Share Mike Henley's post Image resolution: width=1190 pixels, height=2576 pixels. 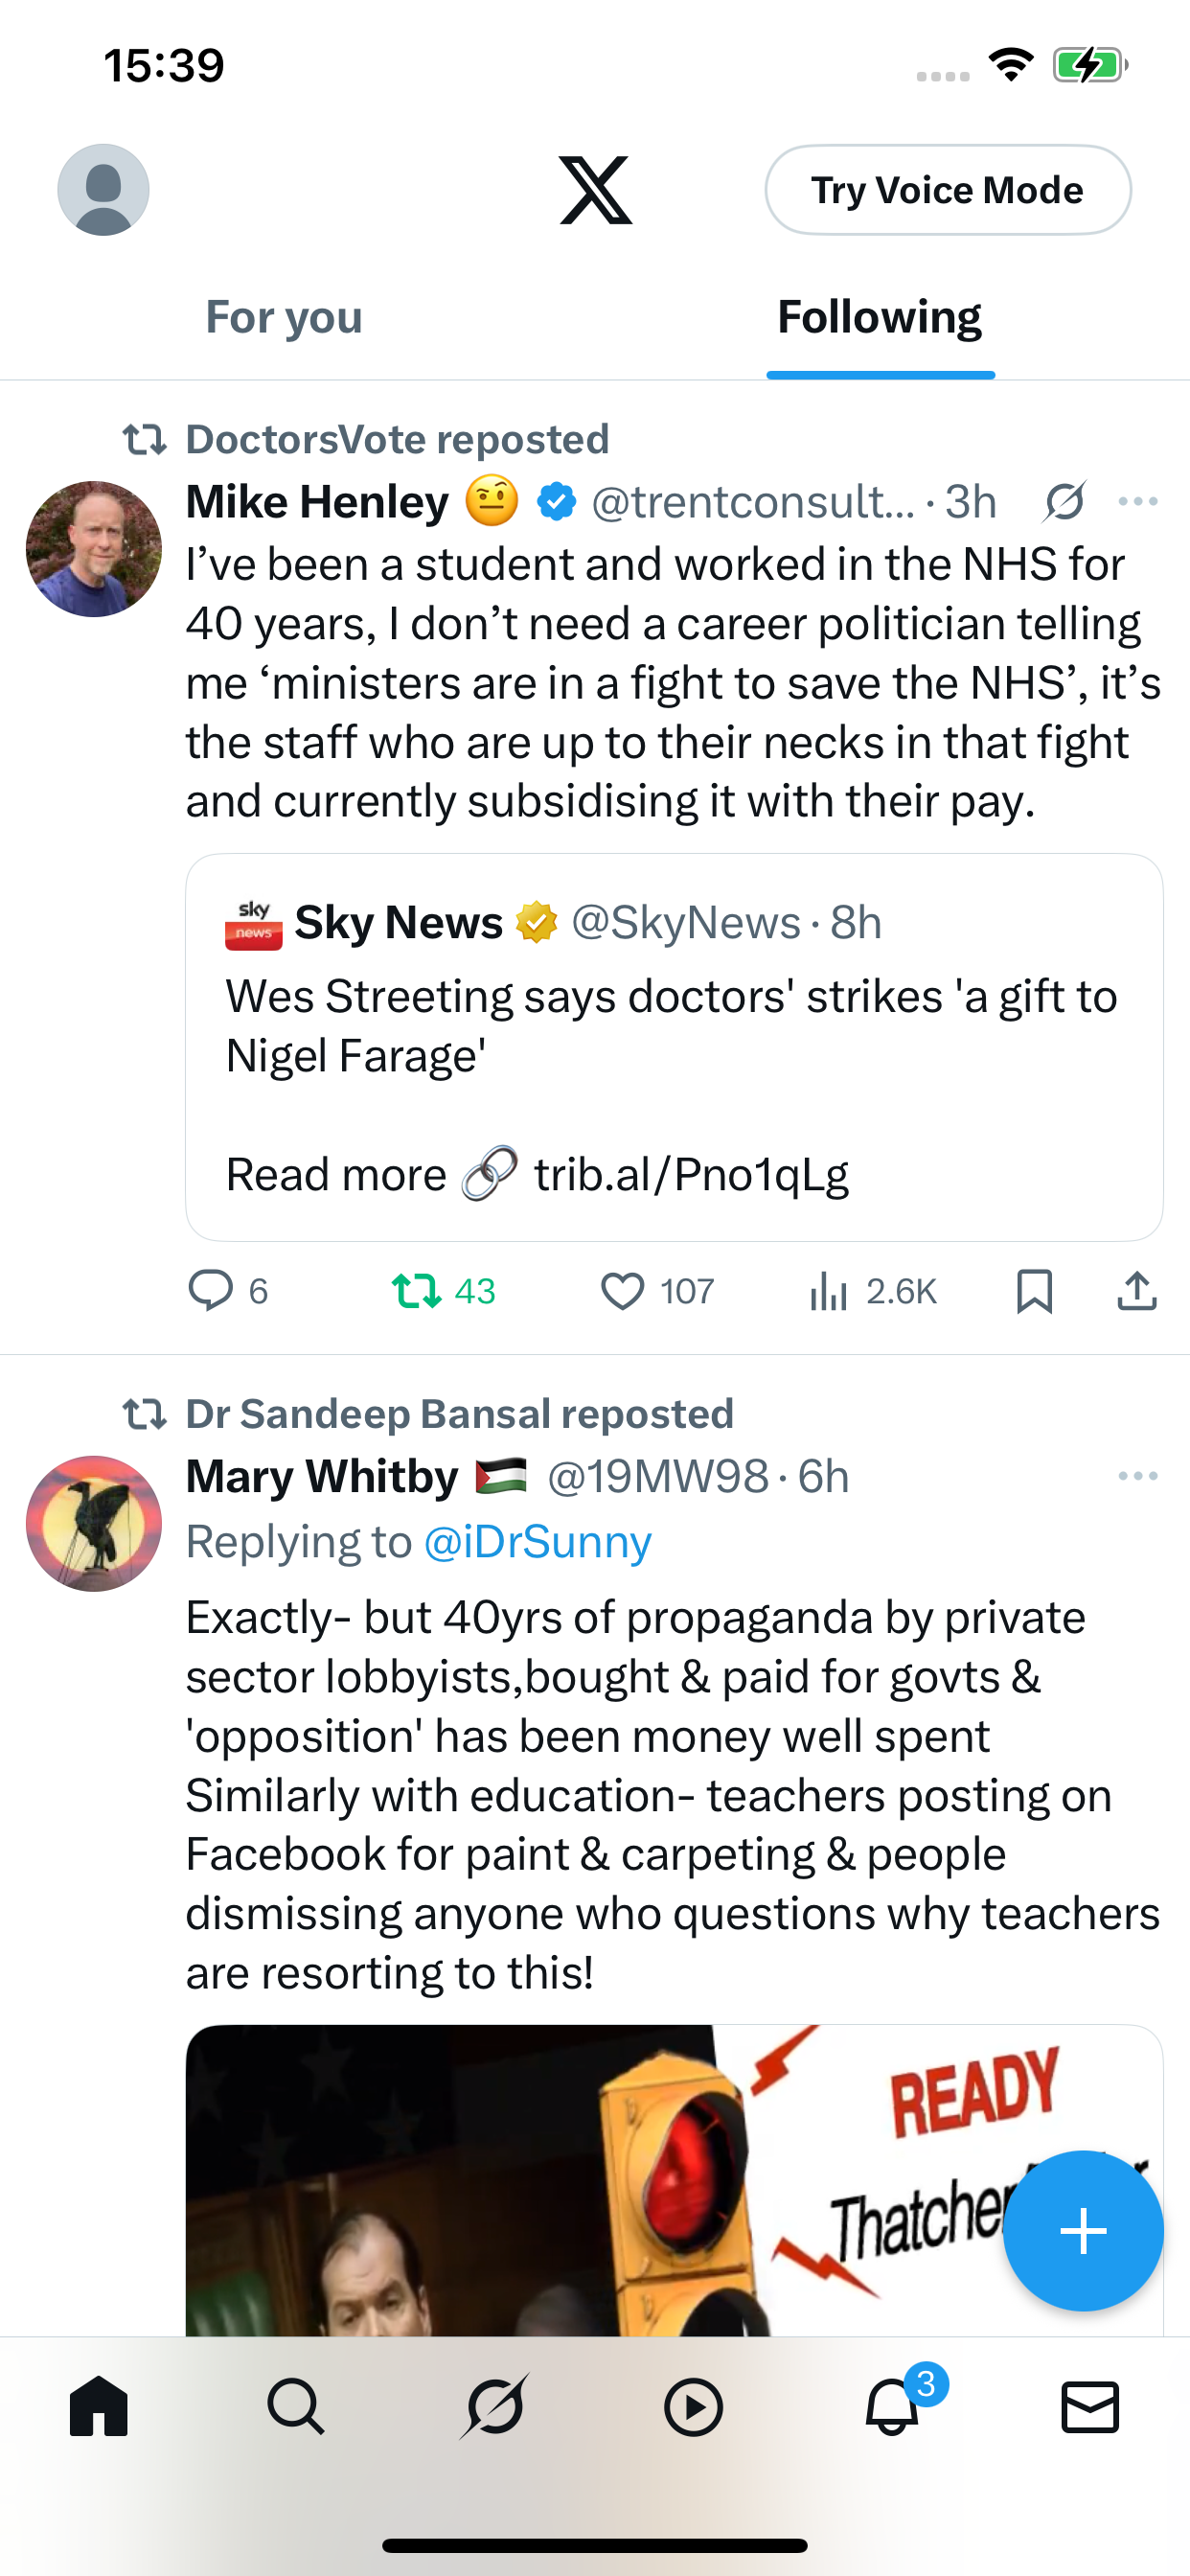point(1137,1291)
